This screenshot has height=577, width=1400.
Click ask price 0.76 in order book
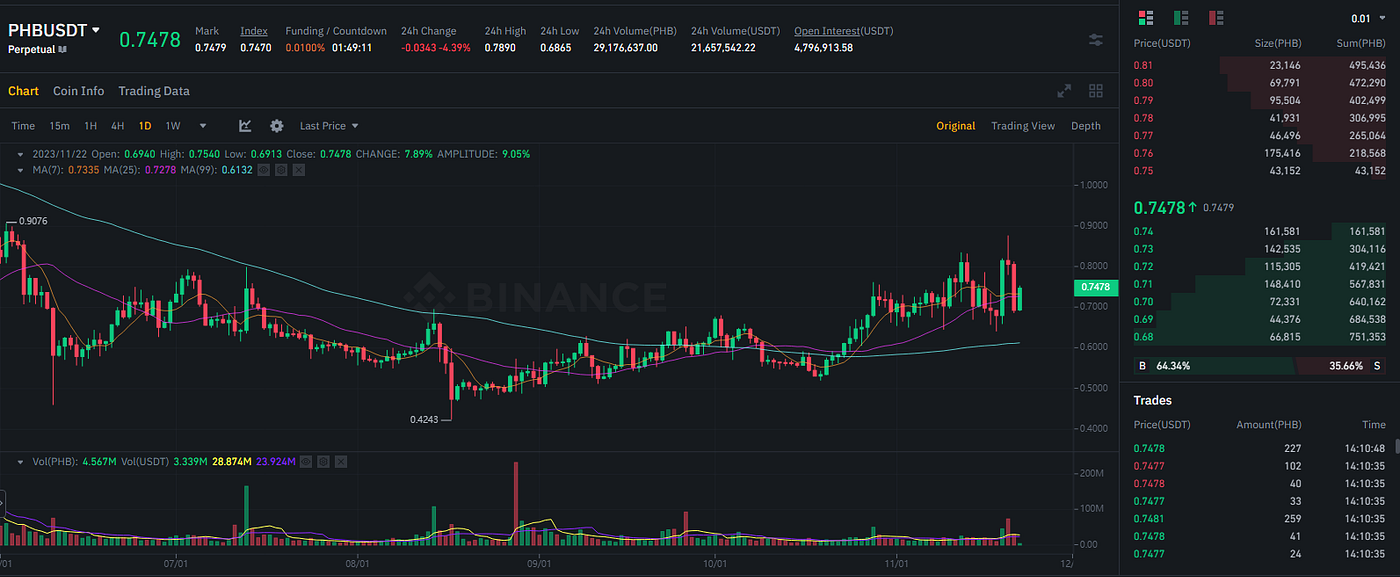pos(1143,153)
